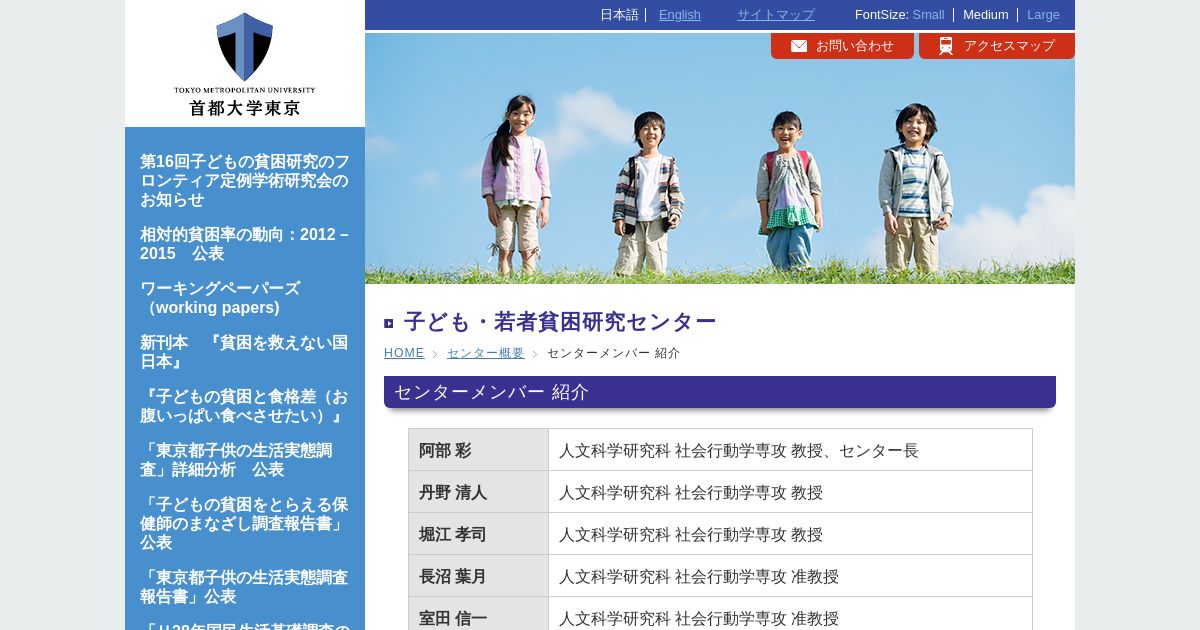This screenshot has height=630, width=1200.
Task: Set font size to Large
Action: coord(1043,15)
